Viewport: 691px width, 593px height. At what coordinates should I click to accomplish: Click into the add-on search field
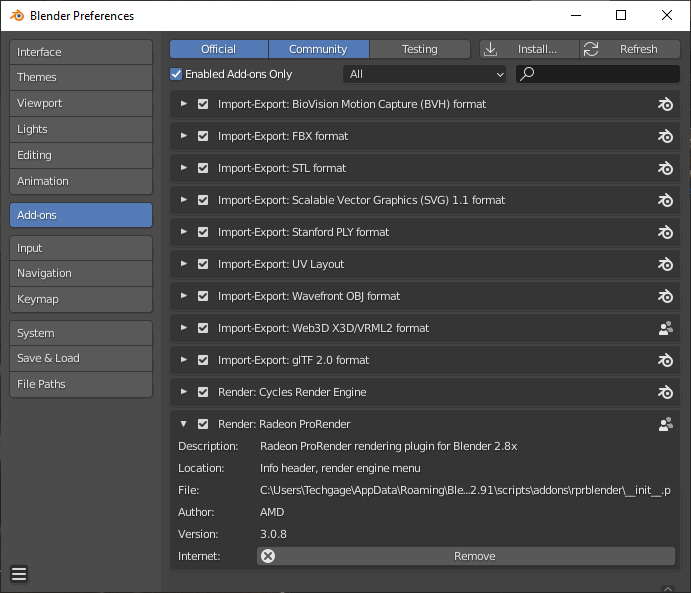pos(598,74)
